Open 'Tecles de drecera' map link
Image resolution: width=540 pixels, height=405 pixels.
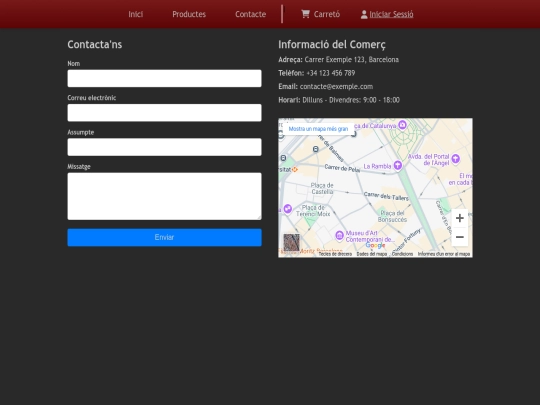coord(335,254)
